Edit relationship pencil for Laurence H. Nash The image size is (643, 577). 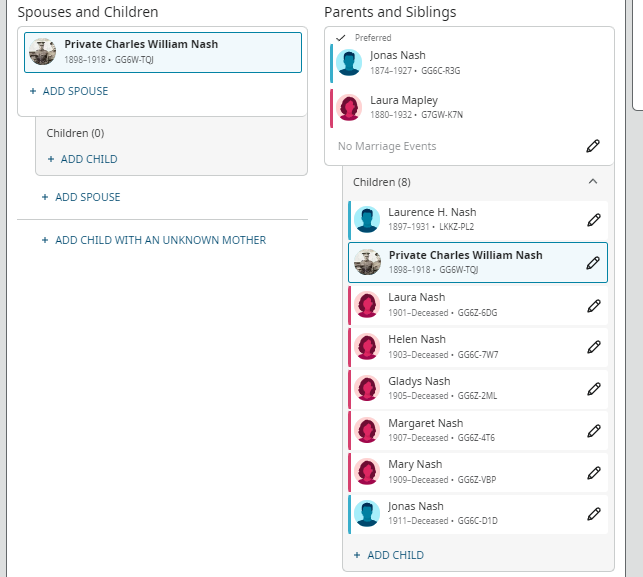click(x=593, y=220)
